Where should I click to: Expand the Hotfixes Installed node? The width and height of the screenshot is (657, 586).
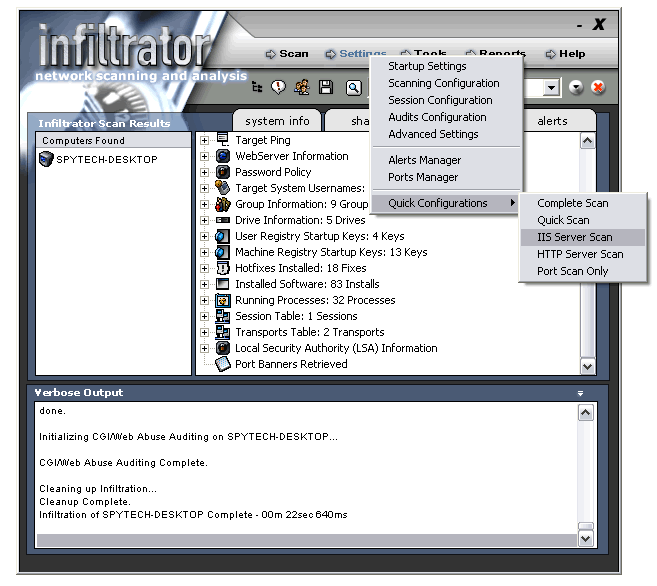point(204,268)
